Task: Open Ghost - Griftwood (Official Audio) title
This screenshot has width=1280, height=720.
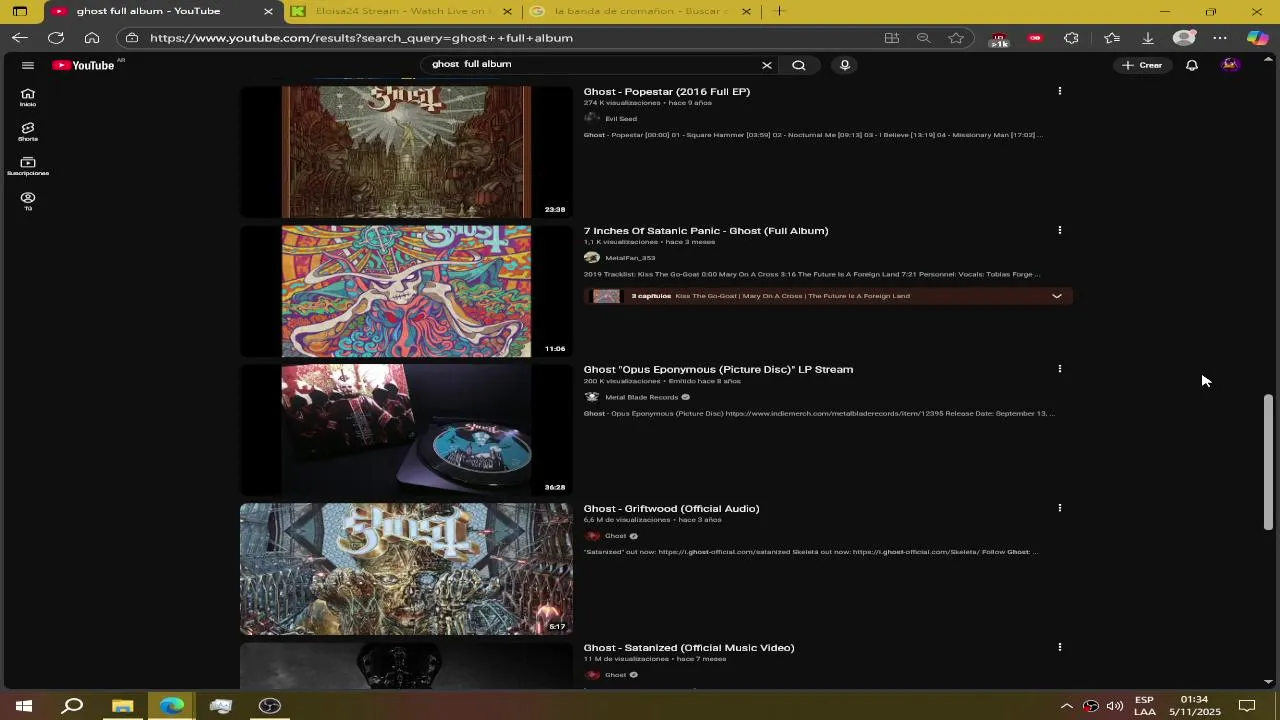Action: pyautogui.click(x=671, y=508)
